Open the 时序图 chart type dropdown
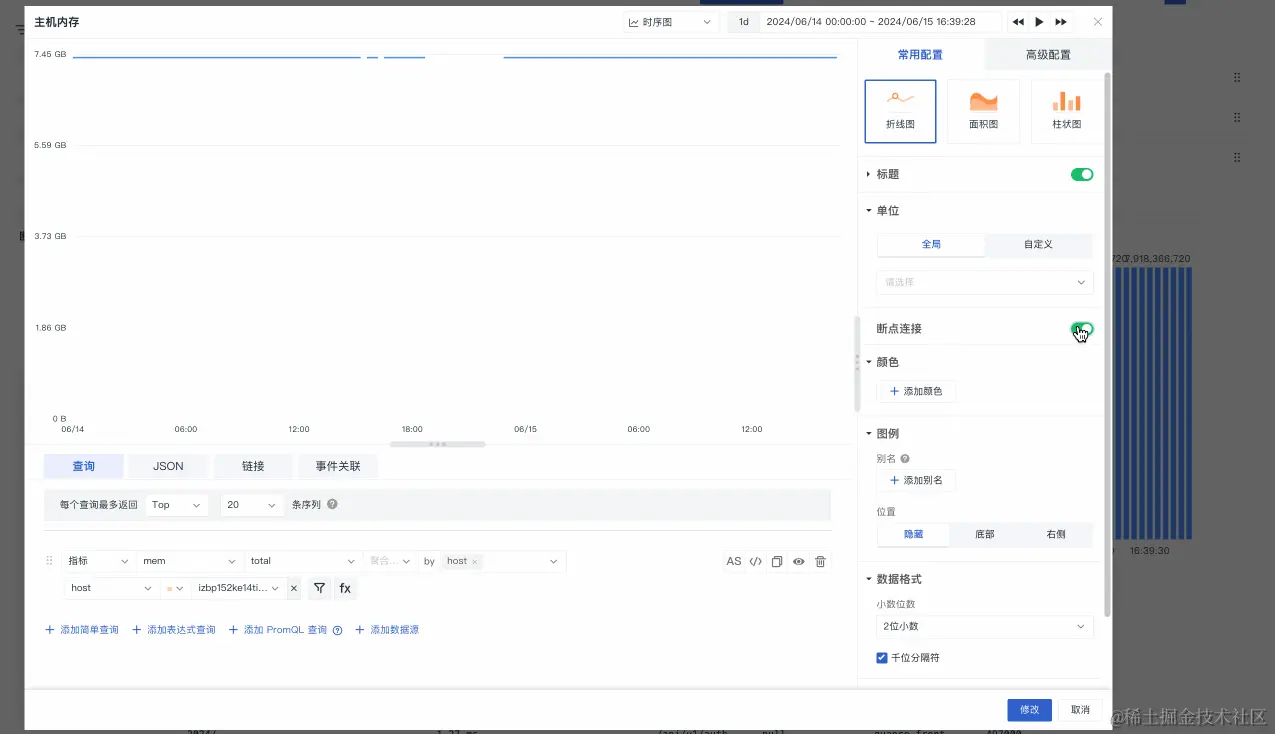The width and height of the screenshot is (1275, 734). (670, 22)
